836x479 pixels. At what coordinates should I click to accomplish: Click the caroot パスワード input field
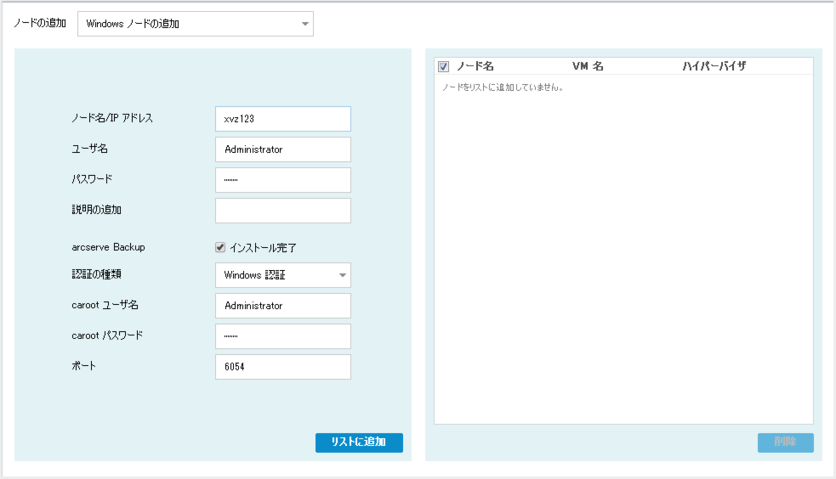[283, 336]
